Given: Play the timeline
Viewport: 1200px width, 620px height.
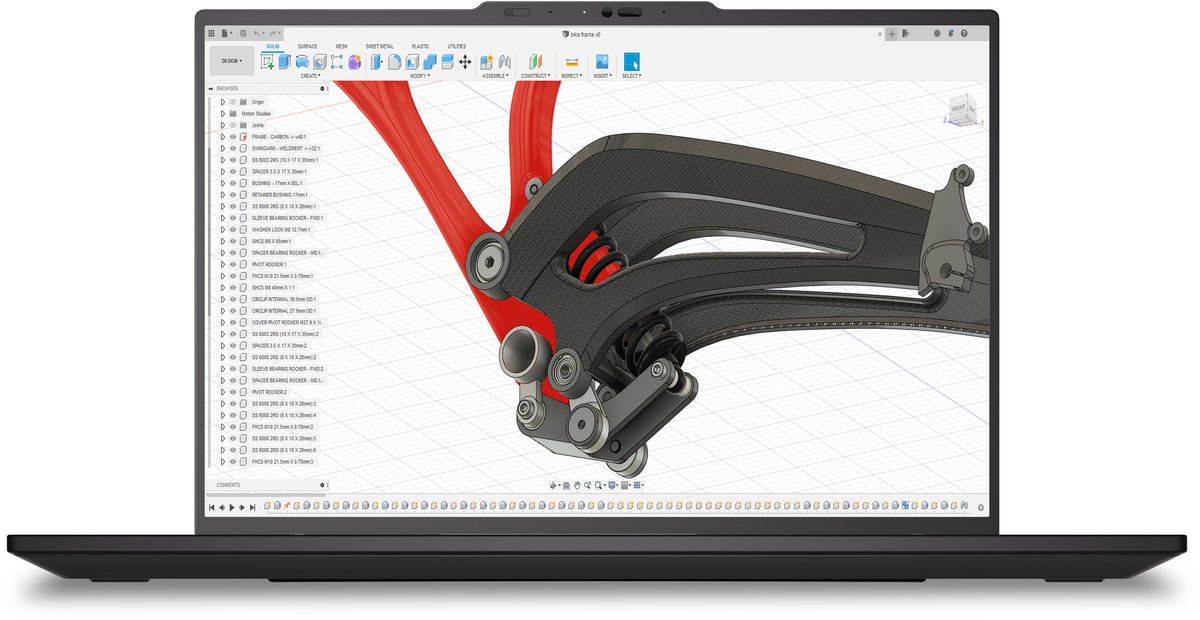Looking at the screenshot, I should coord(233,508).
